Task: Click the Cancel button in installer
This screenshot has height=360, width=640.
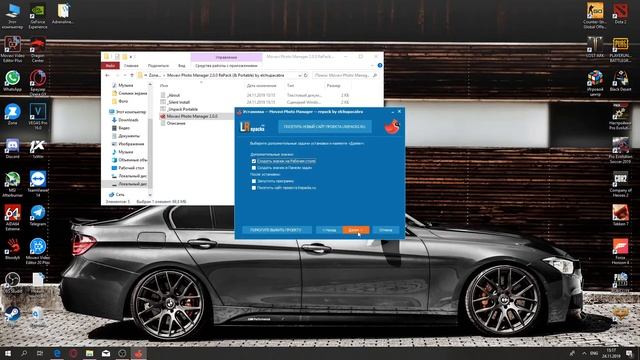Action: click(386, 230)
